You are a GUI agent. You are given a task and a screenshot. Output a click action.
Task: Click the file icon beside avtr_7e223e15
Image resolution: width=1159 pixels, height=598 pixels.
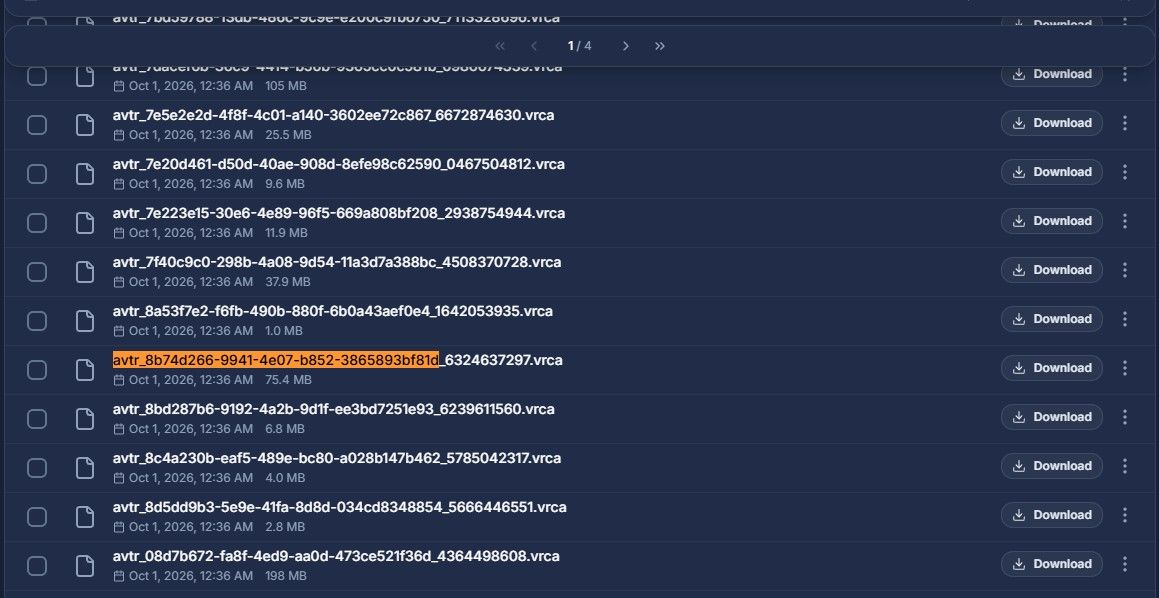click(85, 222)
